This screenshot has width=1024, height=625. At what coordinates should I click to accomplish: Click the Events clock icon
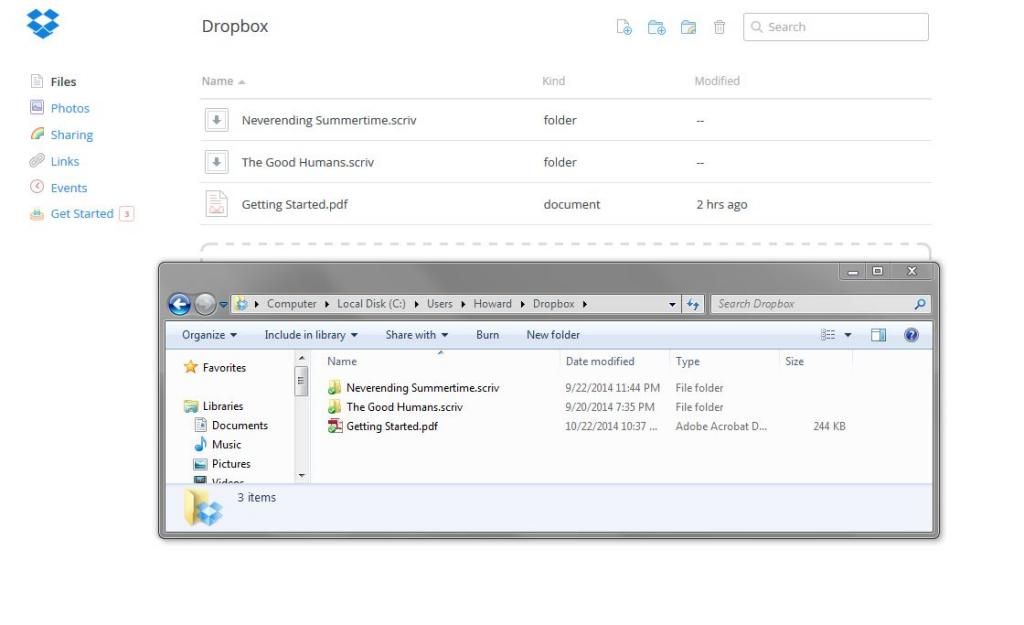coord(37,187)
